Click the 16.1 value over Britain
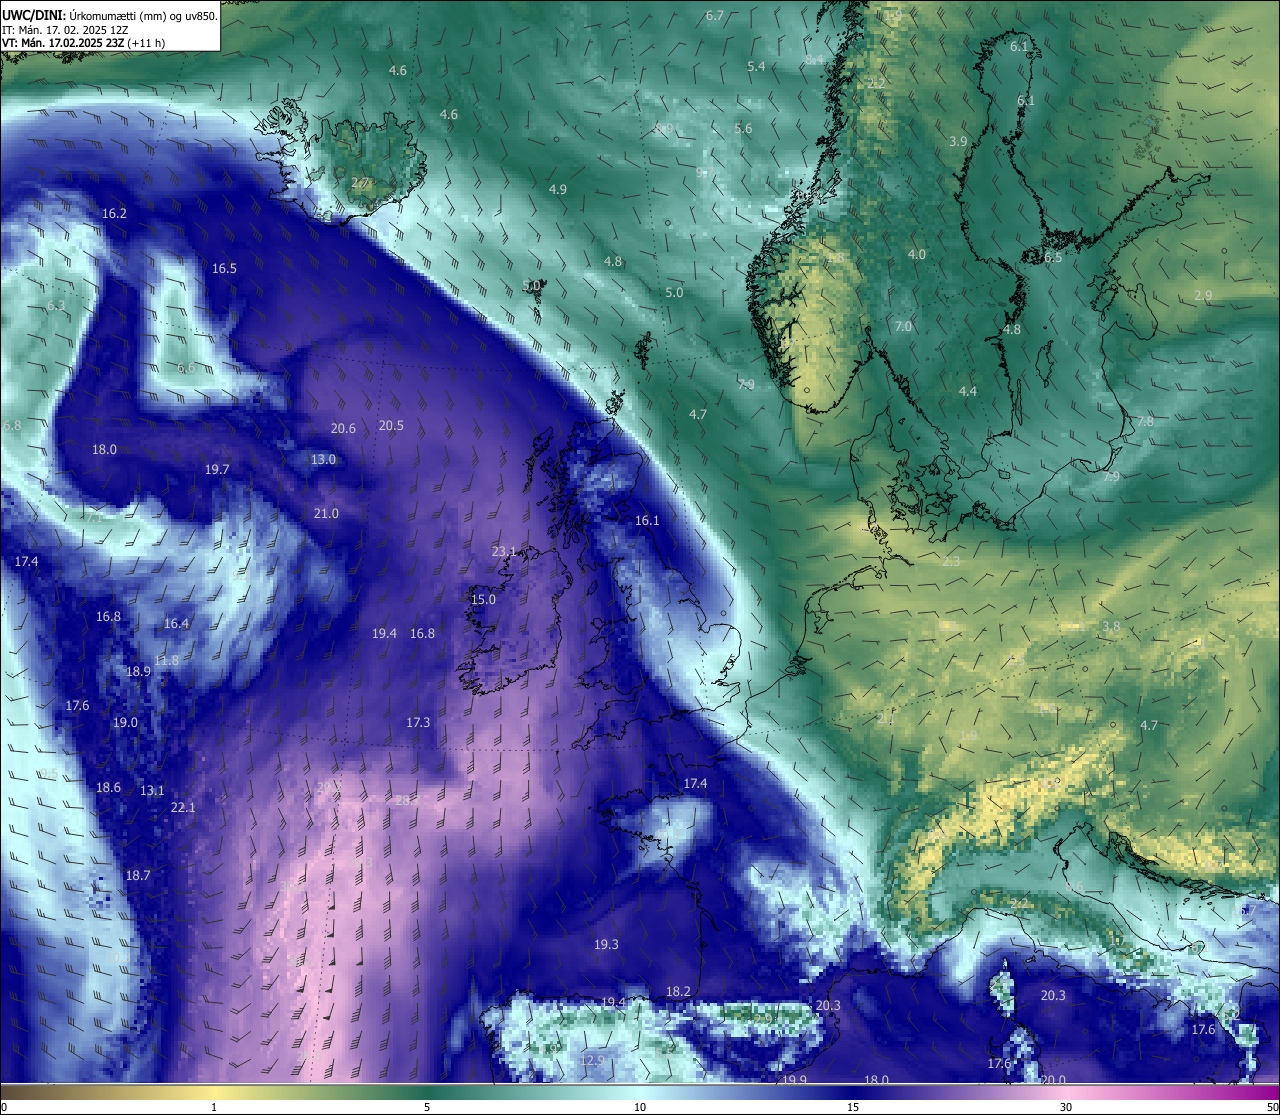 point(647,520)
